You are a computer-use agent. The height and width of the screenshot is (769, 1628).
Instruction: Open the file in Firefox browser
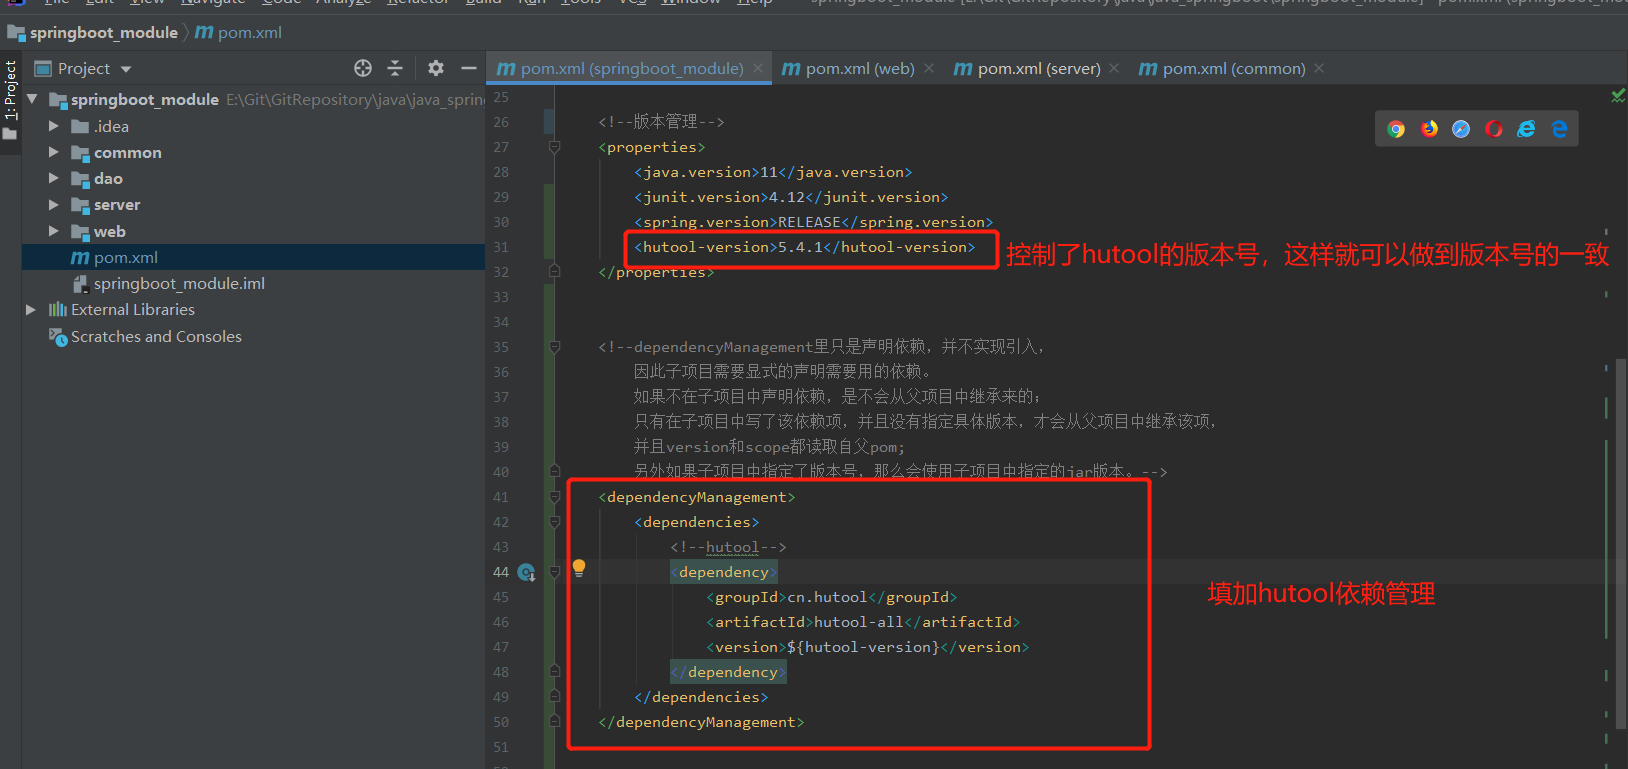(1429, 129)
